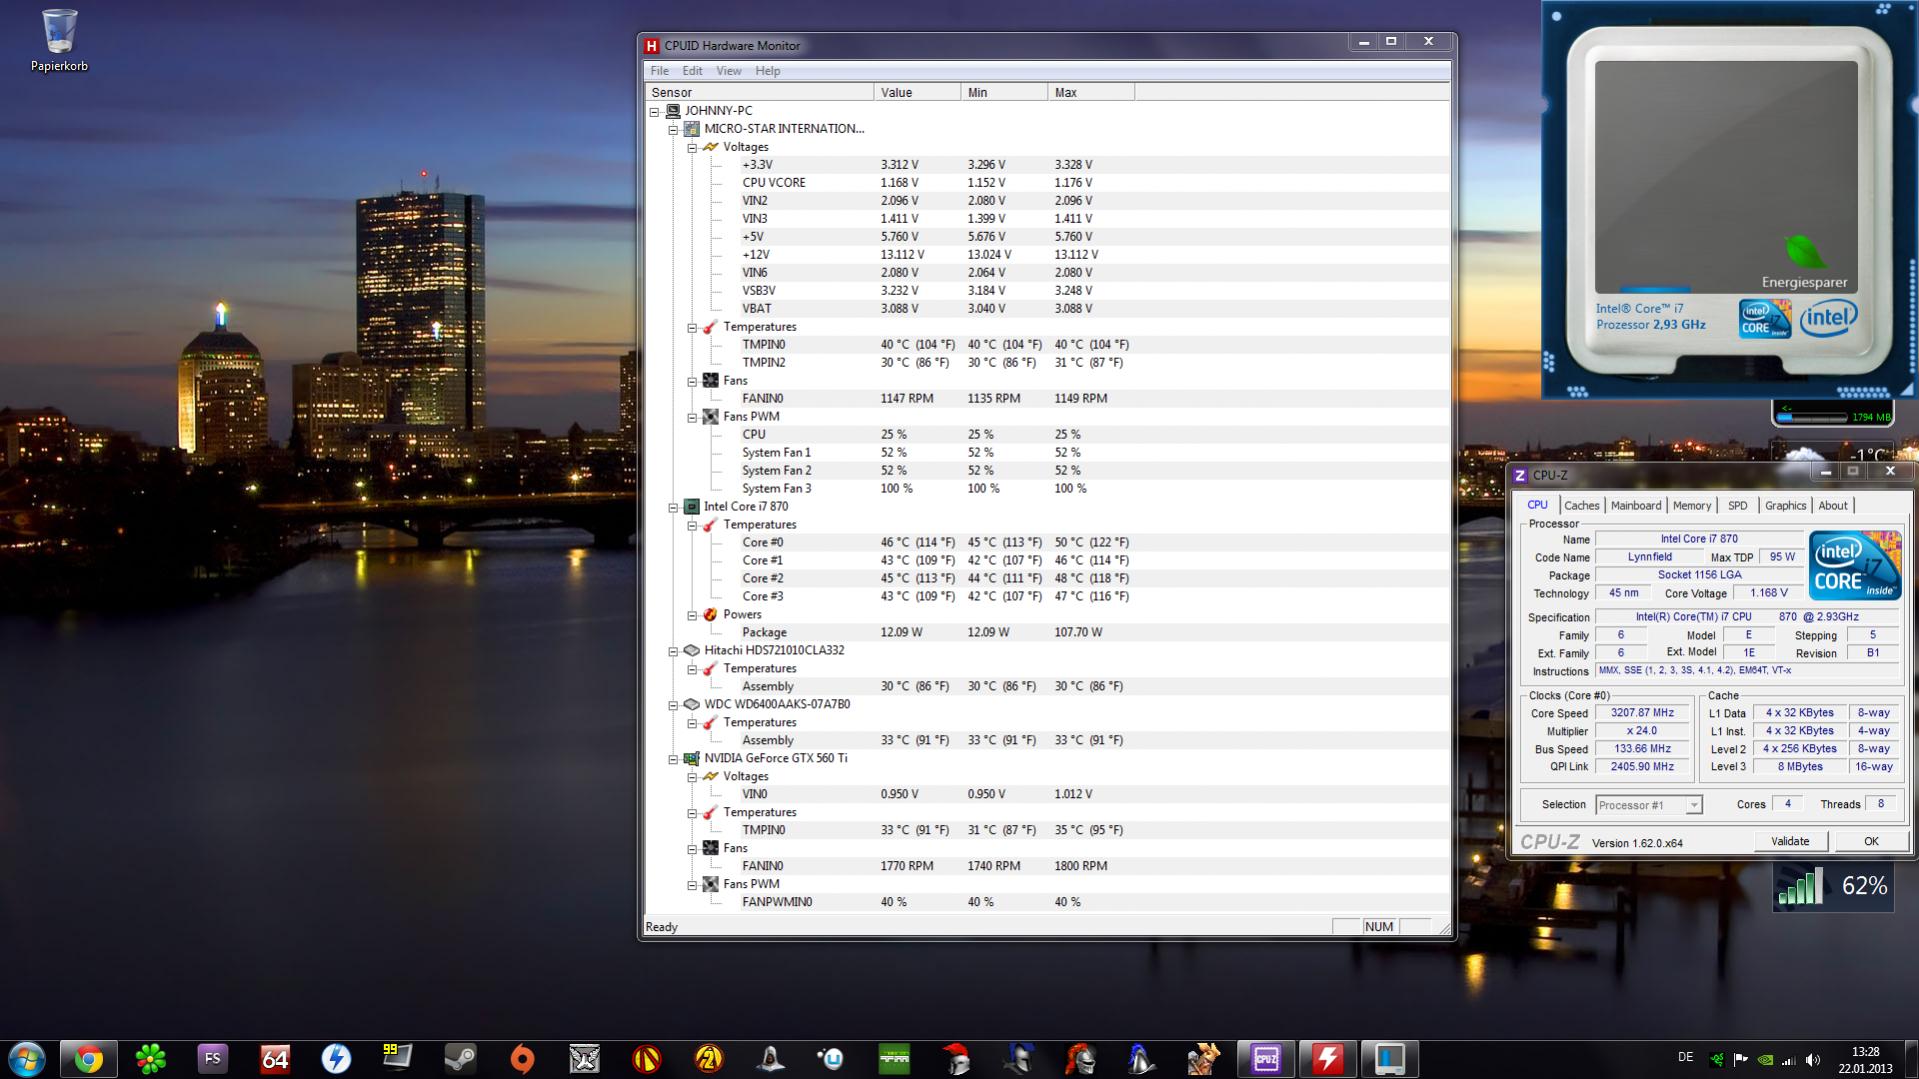Image resolution: width=1919 pixels, height=1079 pixels.
Task: Select the CPU VCORE voltage row
Action: (x=1047, y=183)
